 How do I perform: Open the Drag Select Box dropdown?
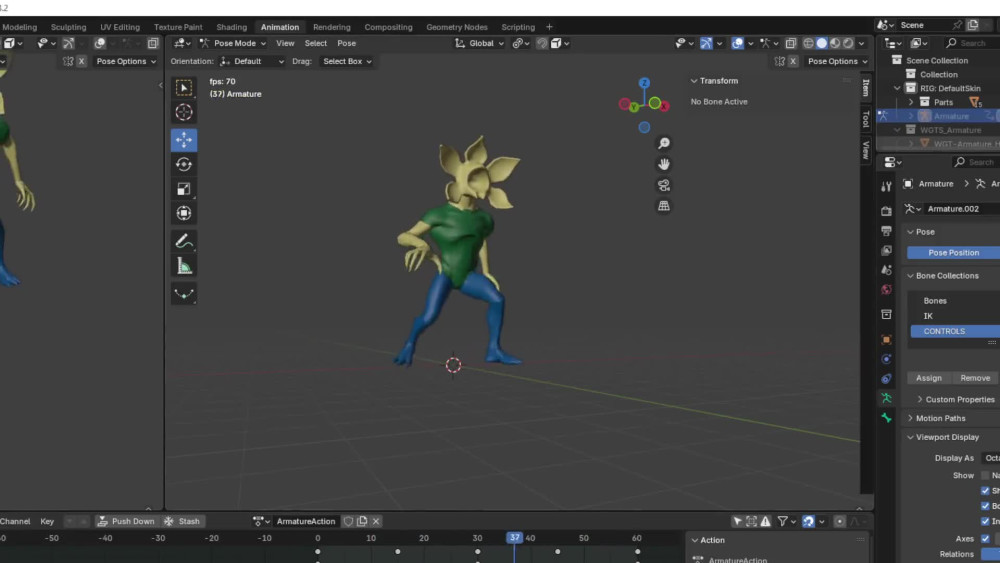[346, 61]
